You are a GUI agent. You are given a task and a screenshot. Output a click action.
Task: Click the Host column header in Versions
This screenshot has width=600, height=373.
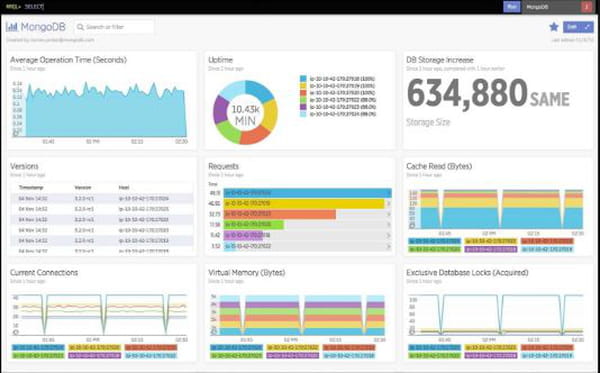(x=124, y=188)
